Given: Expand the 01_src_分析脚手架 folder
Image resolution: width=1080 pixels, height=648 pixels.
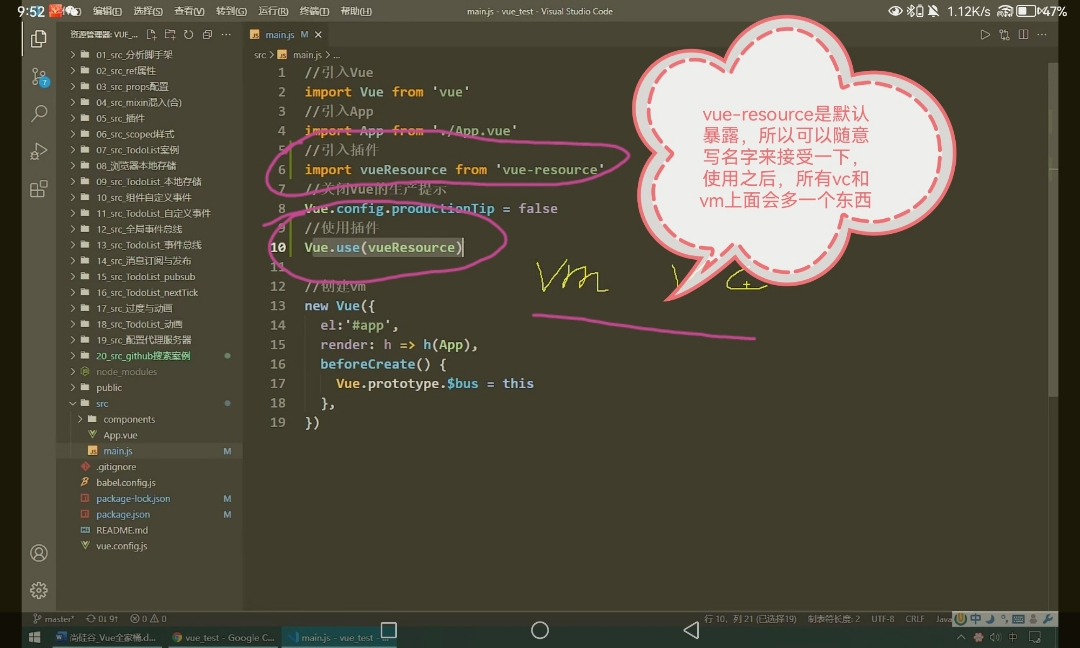Looking at the screenshot, I should click(149, 54).
